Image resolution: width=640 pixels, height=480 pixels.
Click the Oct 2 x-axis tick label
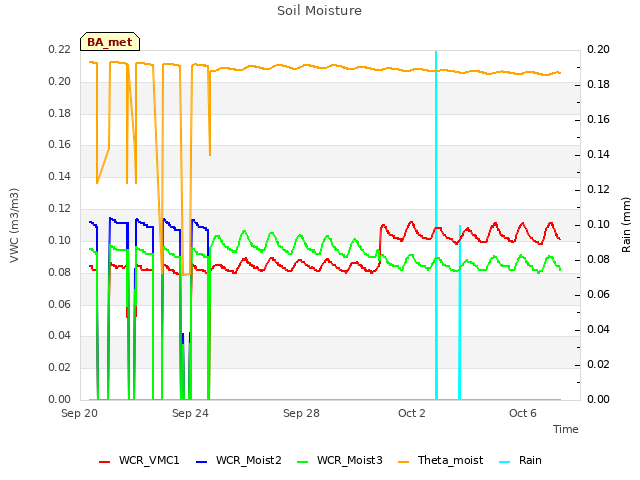pos(412,413)
